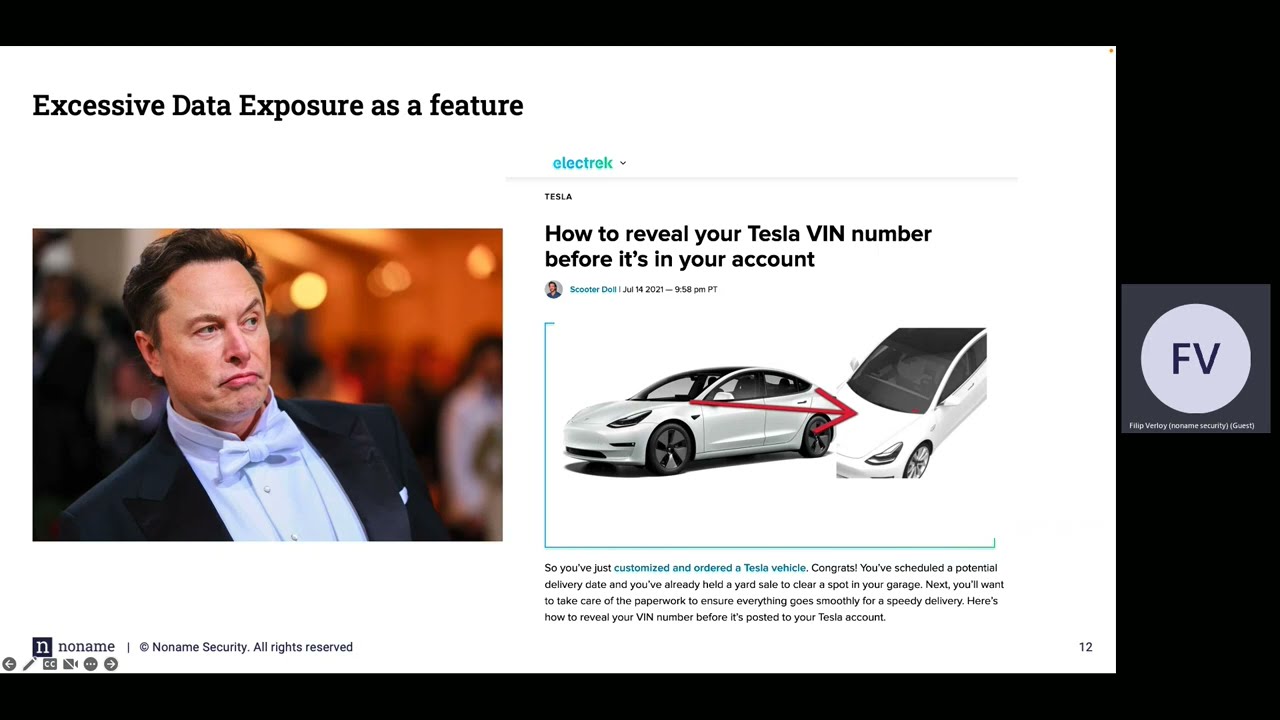Screen dimensions: 1280x720
Task: Click the slide number 12
Action: click(x=1085, y=647)
